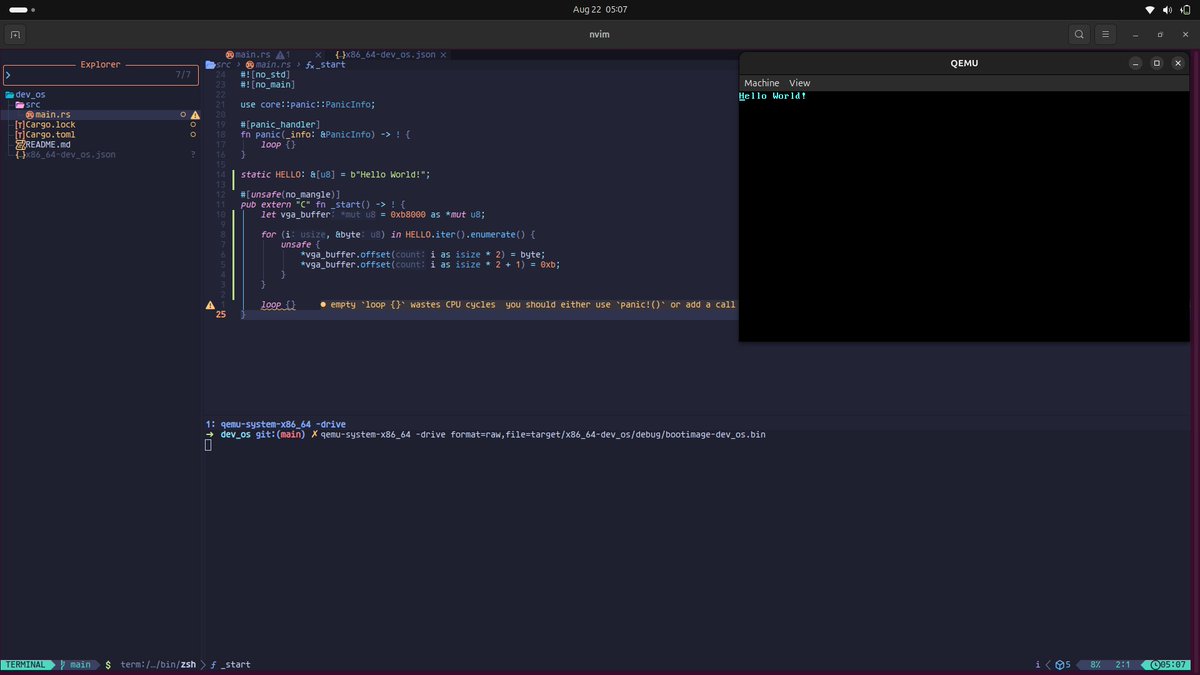
Task: Click the cube icon with 5 in statusline
Action: click(x=1061, y=664)
